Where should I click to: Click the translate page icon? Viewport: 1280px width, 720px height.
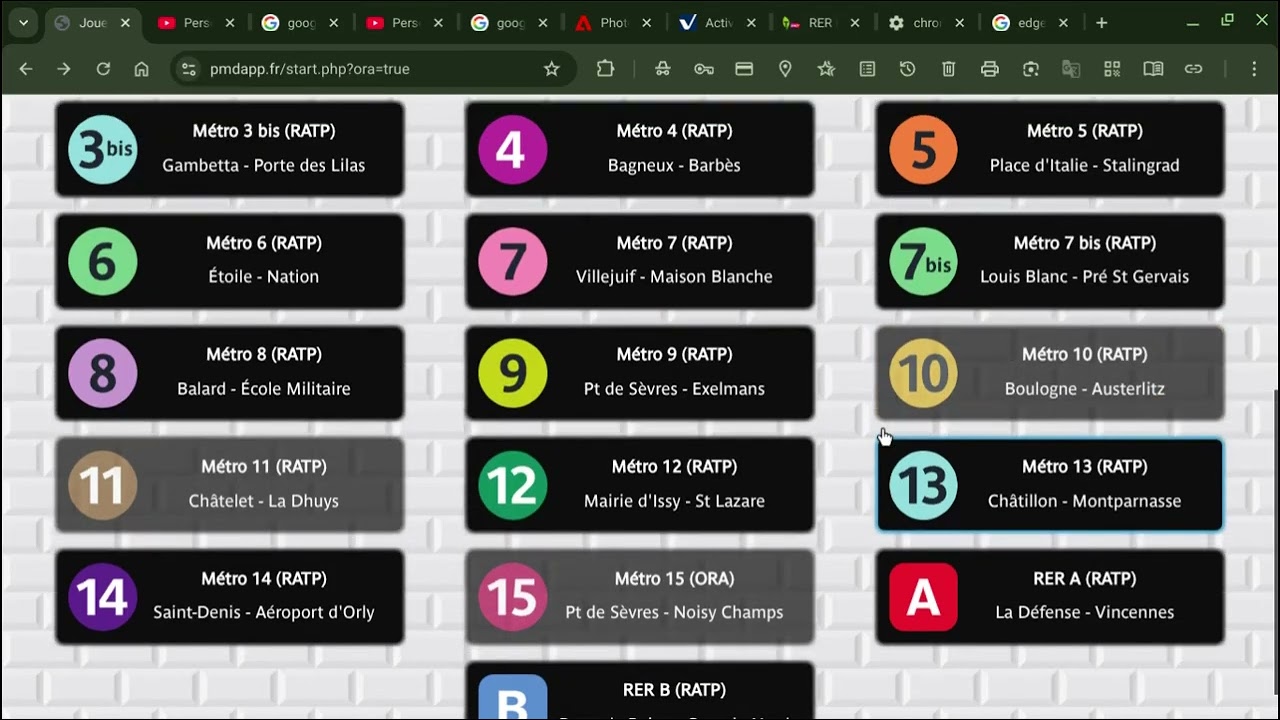(x=1071, y=69)
